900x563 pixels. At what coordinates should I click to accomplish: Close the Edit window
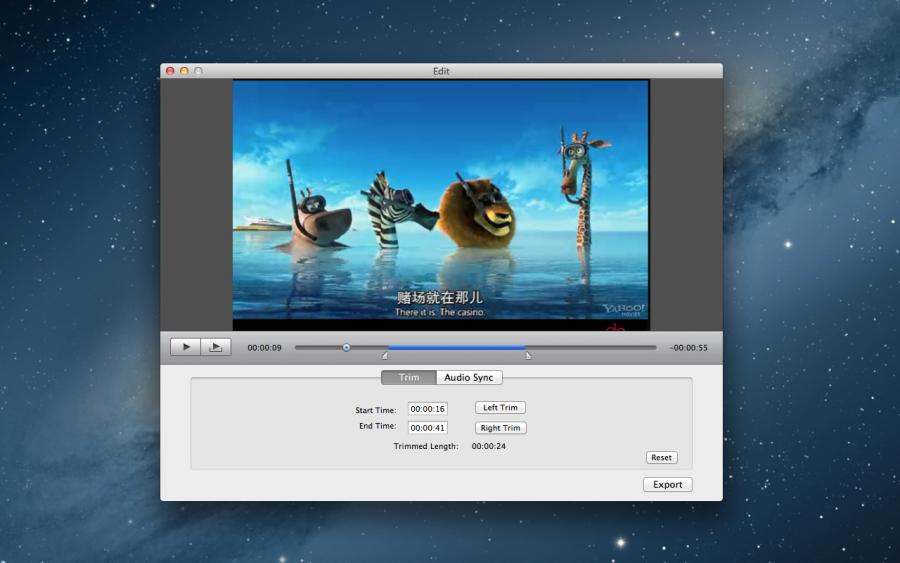(170, 71)
